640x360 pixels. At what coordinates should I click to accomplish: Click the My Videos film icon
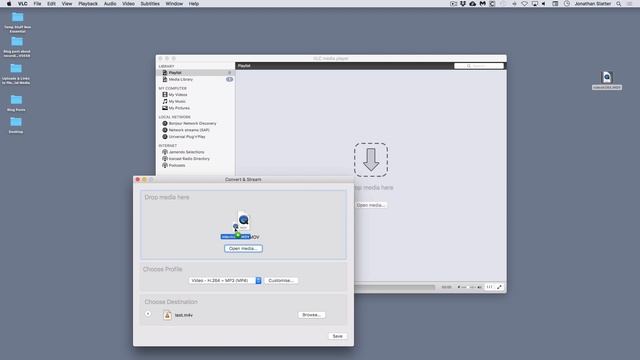tap(165, 95)
